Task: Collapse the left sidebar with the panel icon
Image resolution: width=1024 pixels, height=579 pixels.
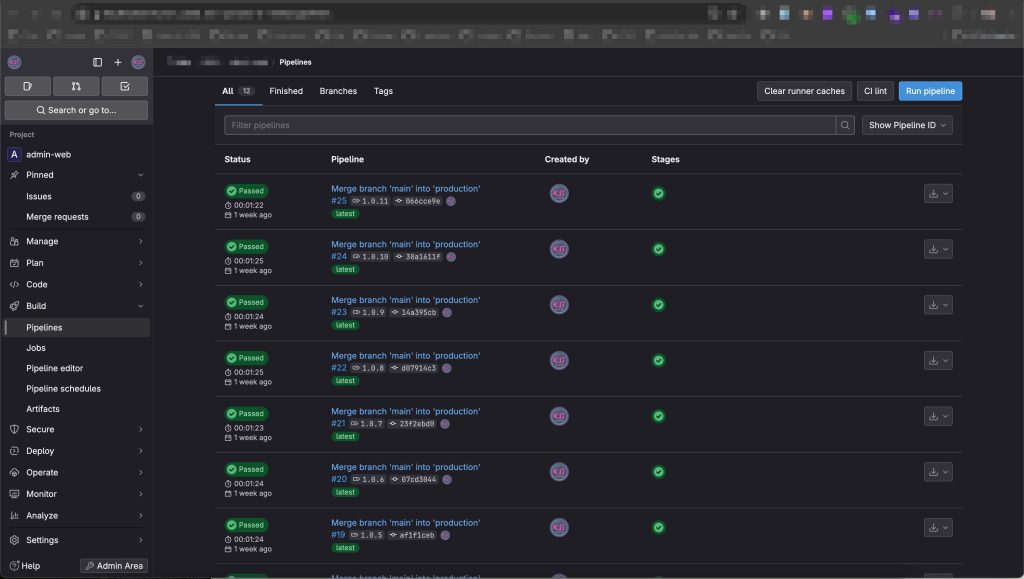Action: [97, 62]
